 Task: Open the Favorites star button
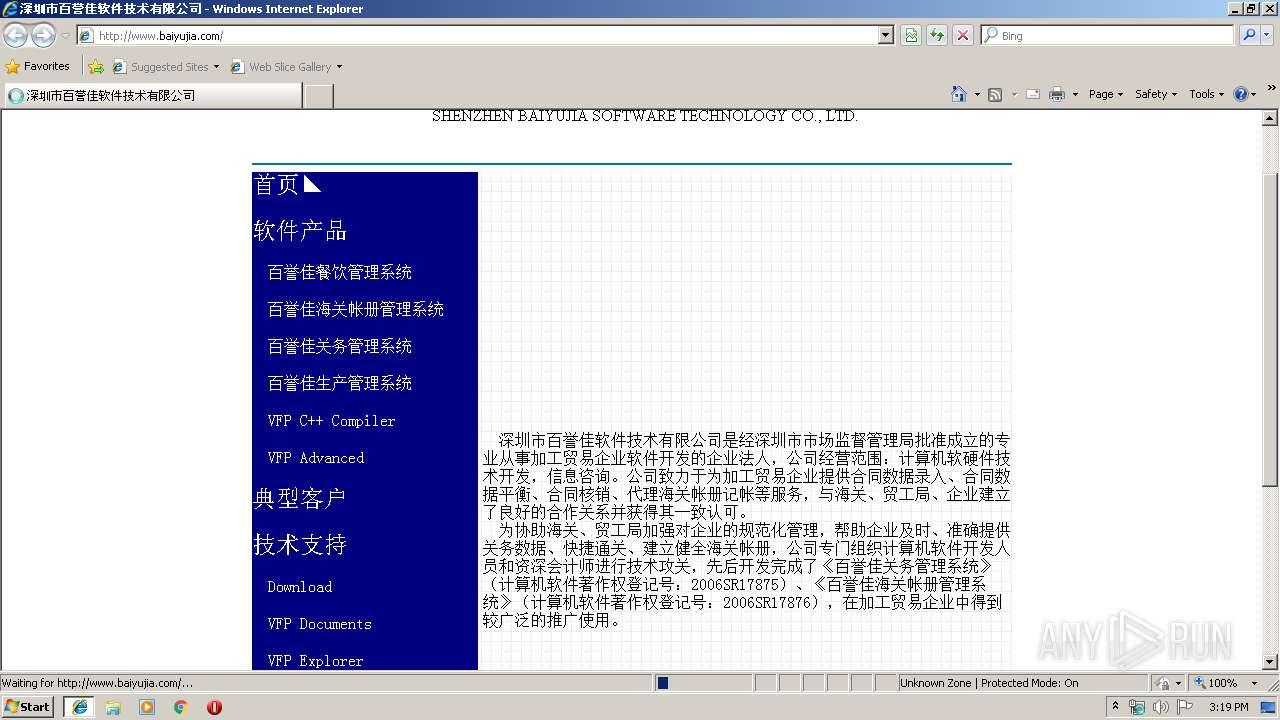tap(38, 66)
